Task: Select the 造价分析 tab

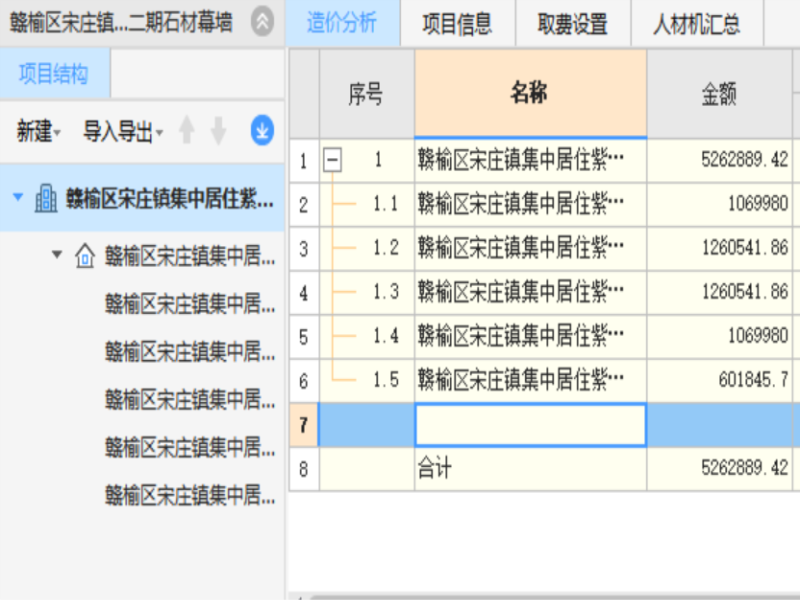Action: (342, 24)
